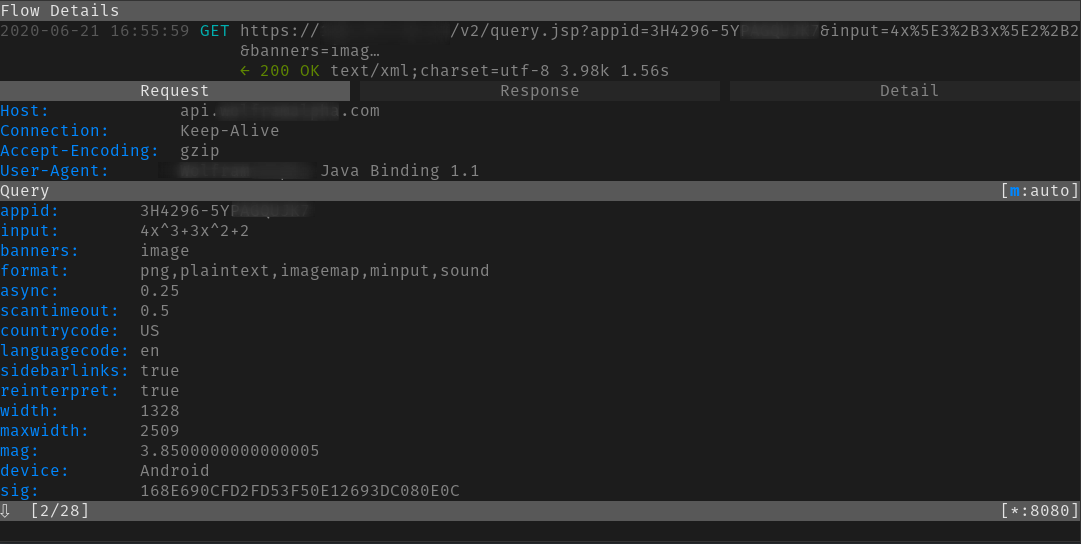1081x544 pixels.
Task: Select the sidebarlinks true value
Action: pyautogui.click(x=159, y=371)
